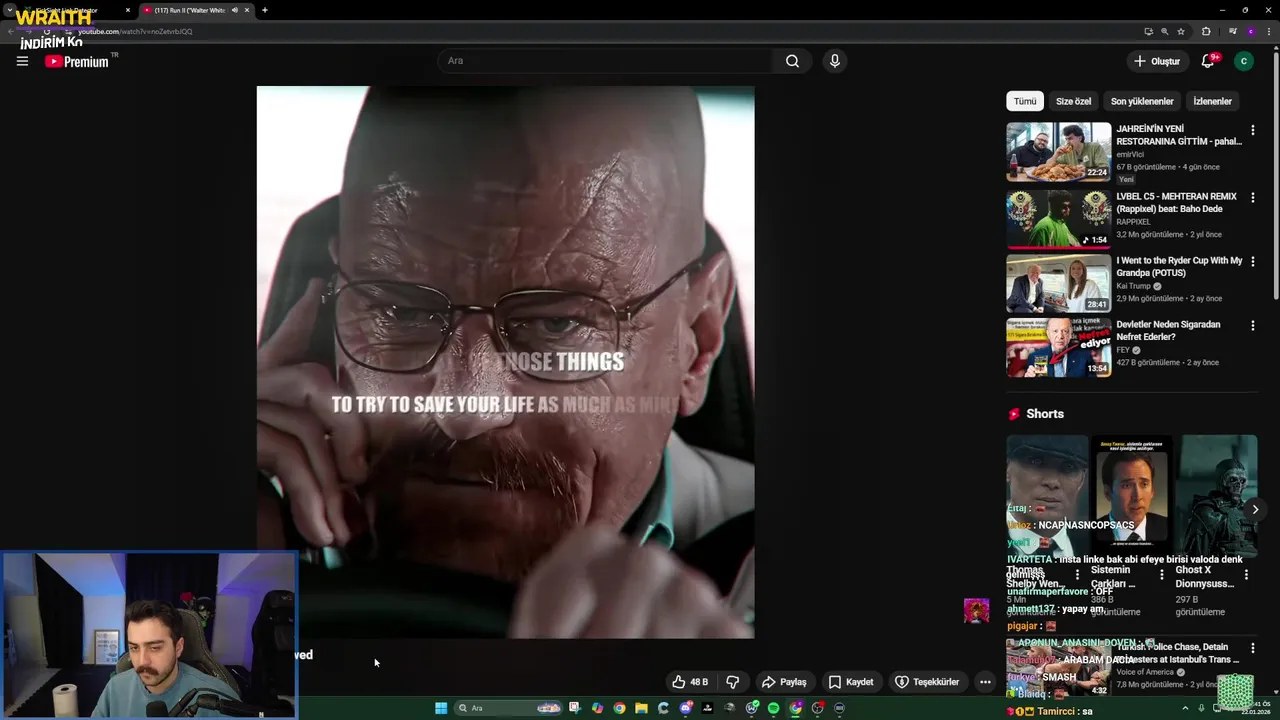Select the İzlenenler filter chip
This screenshot has width=1280, height=720.
coord(1212,101)
